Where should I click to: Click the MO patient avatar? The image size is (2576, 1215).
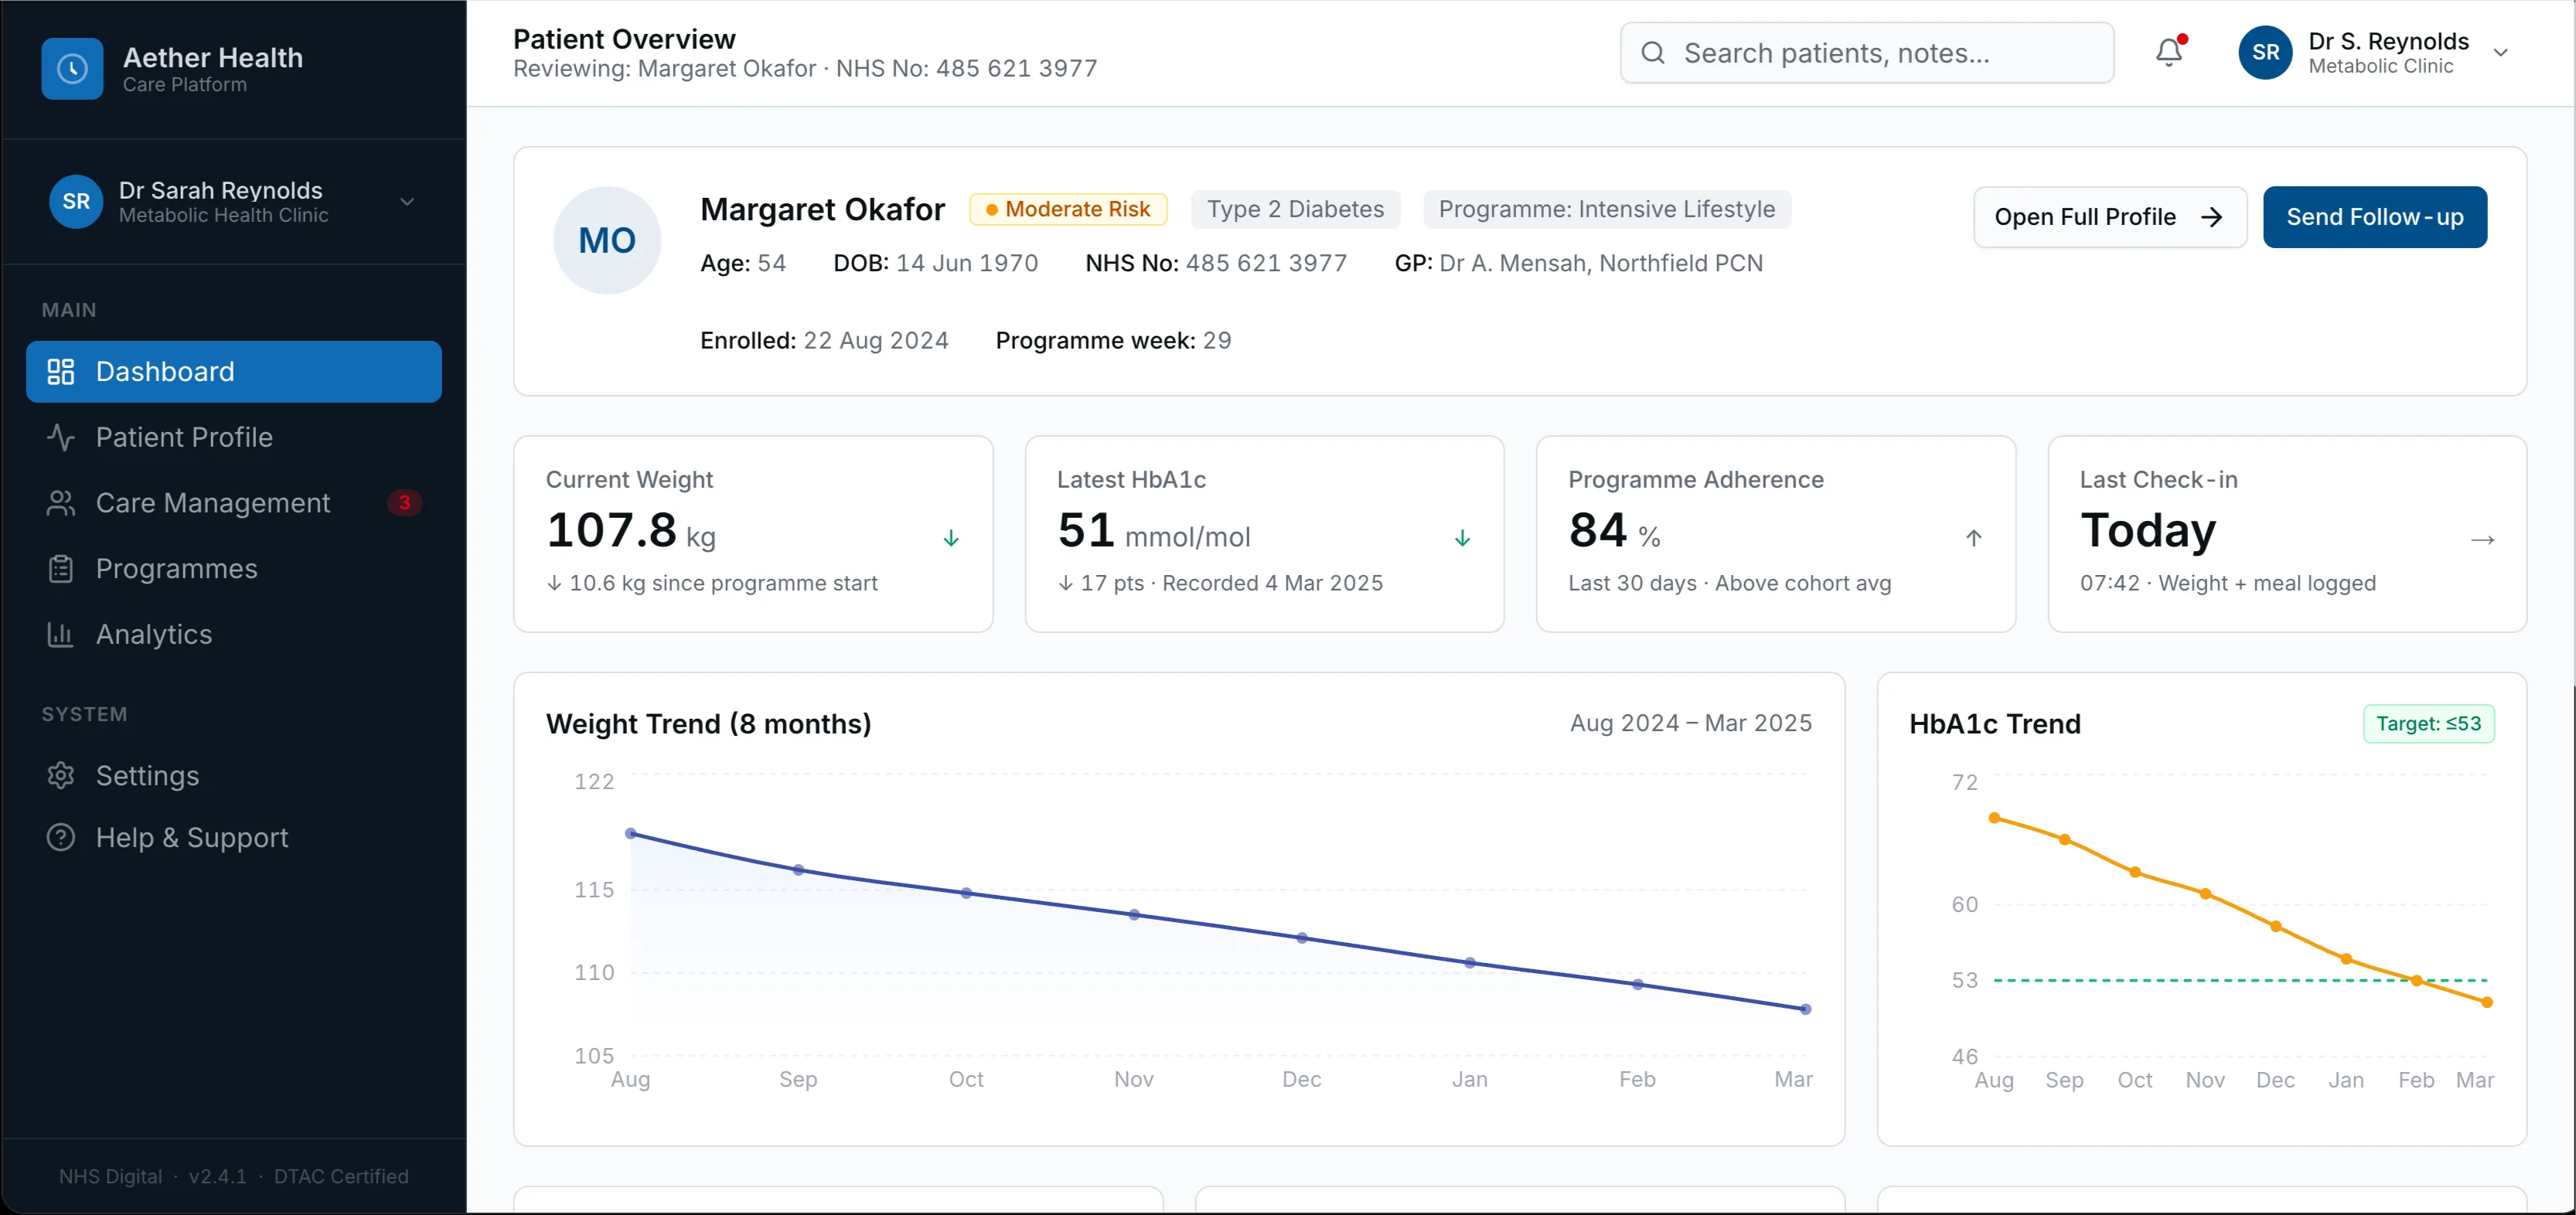(x=607, y=240)
